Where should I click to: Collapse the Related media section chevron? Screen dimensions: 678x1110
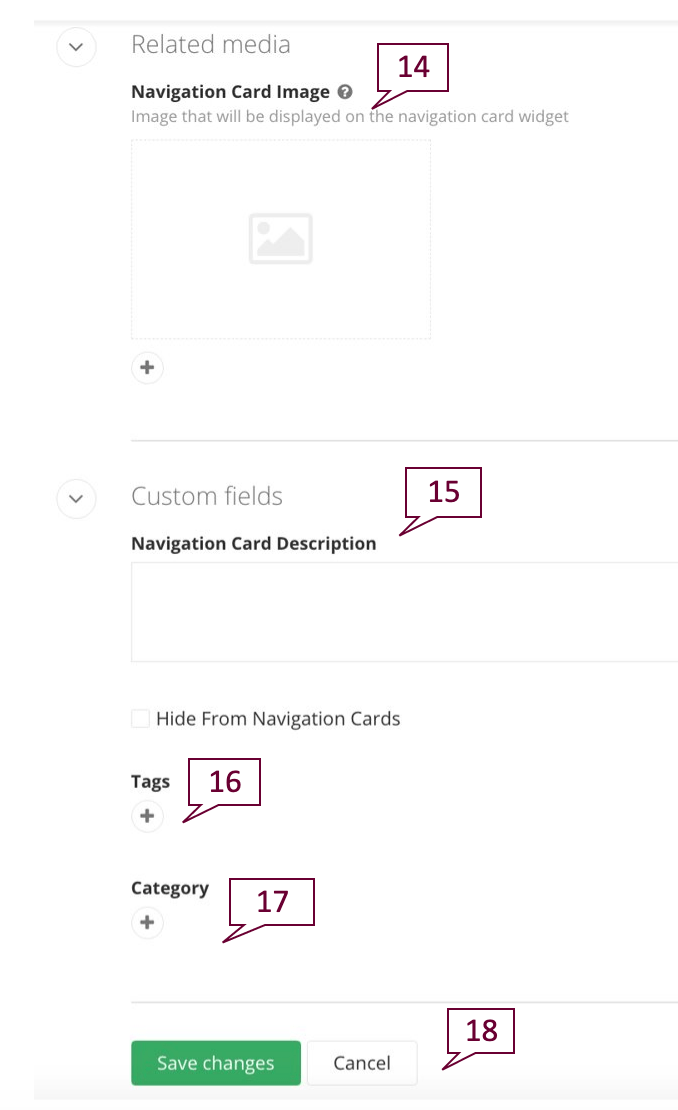point(76,47)
